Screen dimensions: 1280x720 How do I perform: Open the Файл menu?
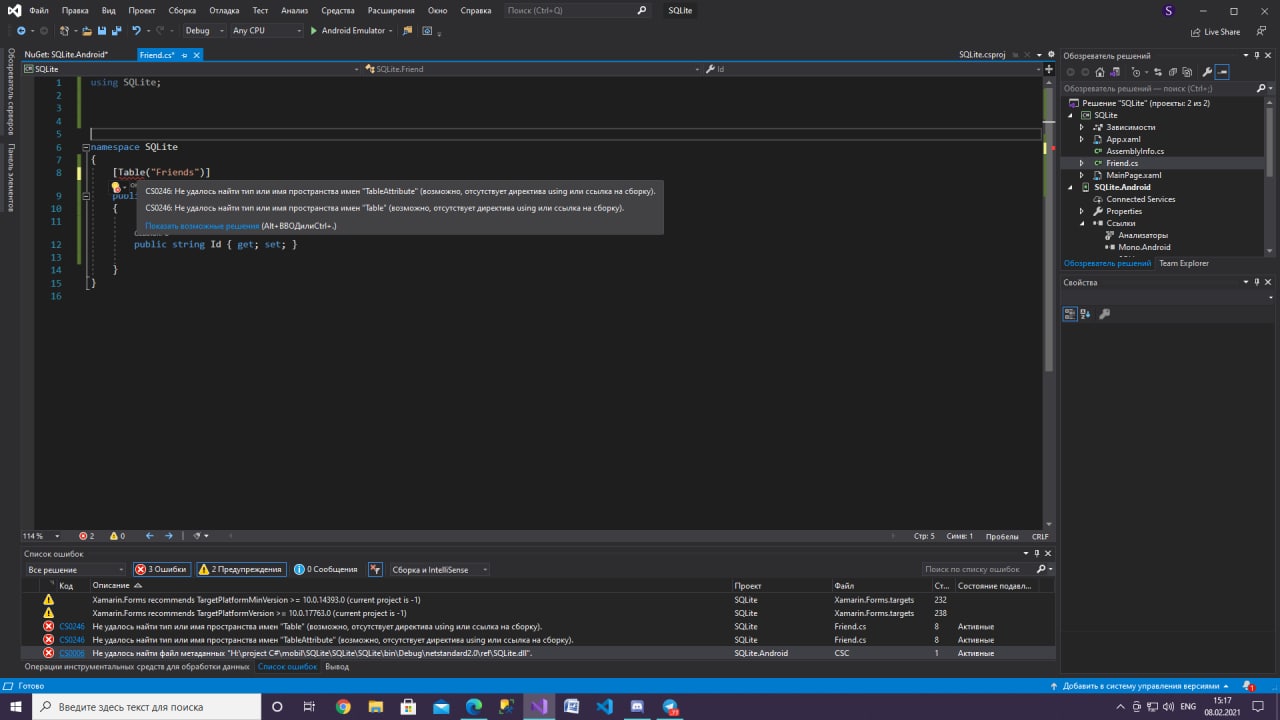tap(38, 10)
